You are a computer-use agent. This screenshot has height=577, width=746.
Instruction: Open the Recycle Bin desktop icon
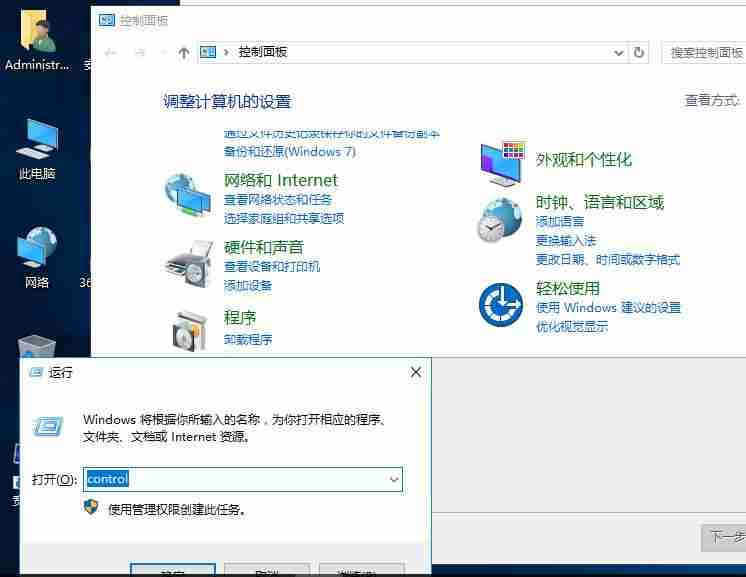pyautogui.click(x=37, y=346)
